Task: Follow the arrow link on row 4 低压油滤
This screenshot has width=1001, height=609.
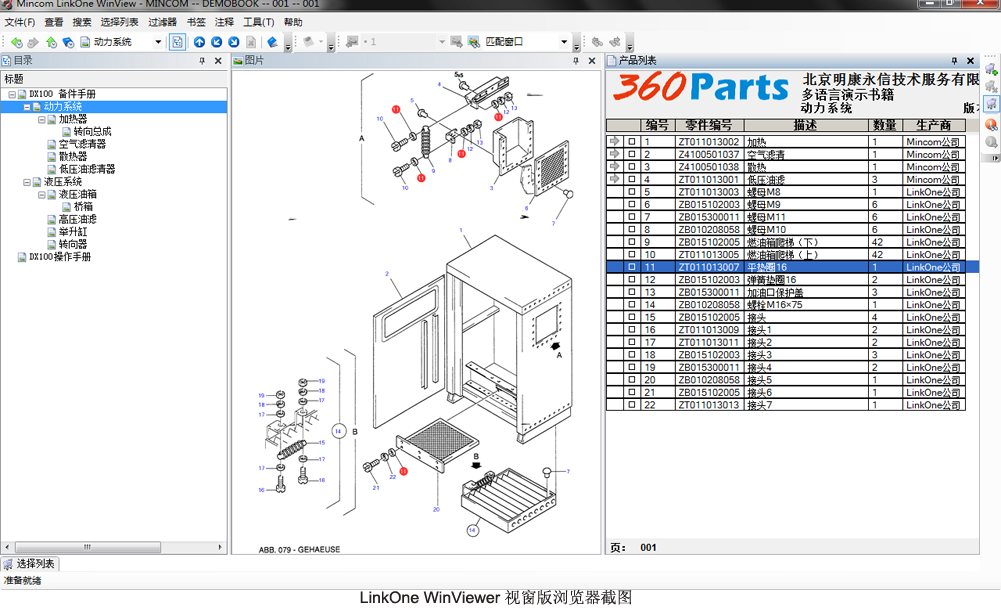Action: coord(614,179)
